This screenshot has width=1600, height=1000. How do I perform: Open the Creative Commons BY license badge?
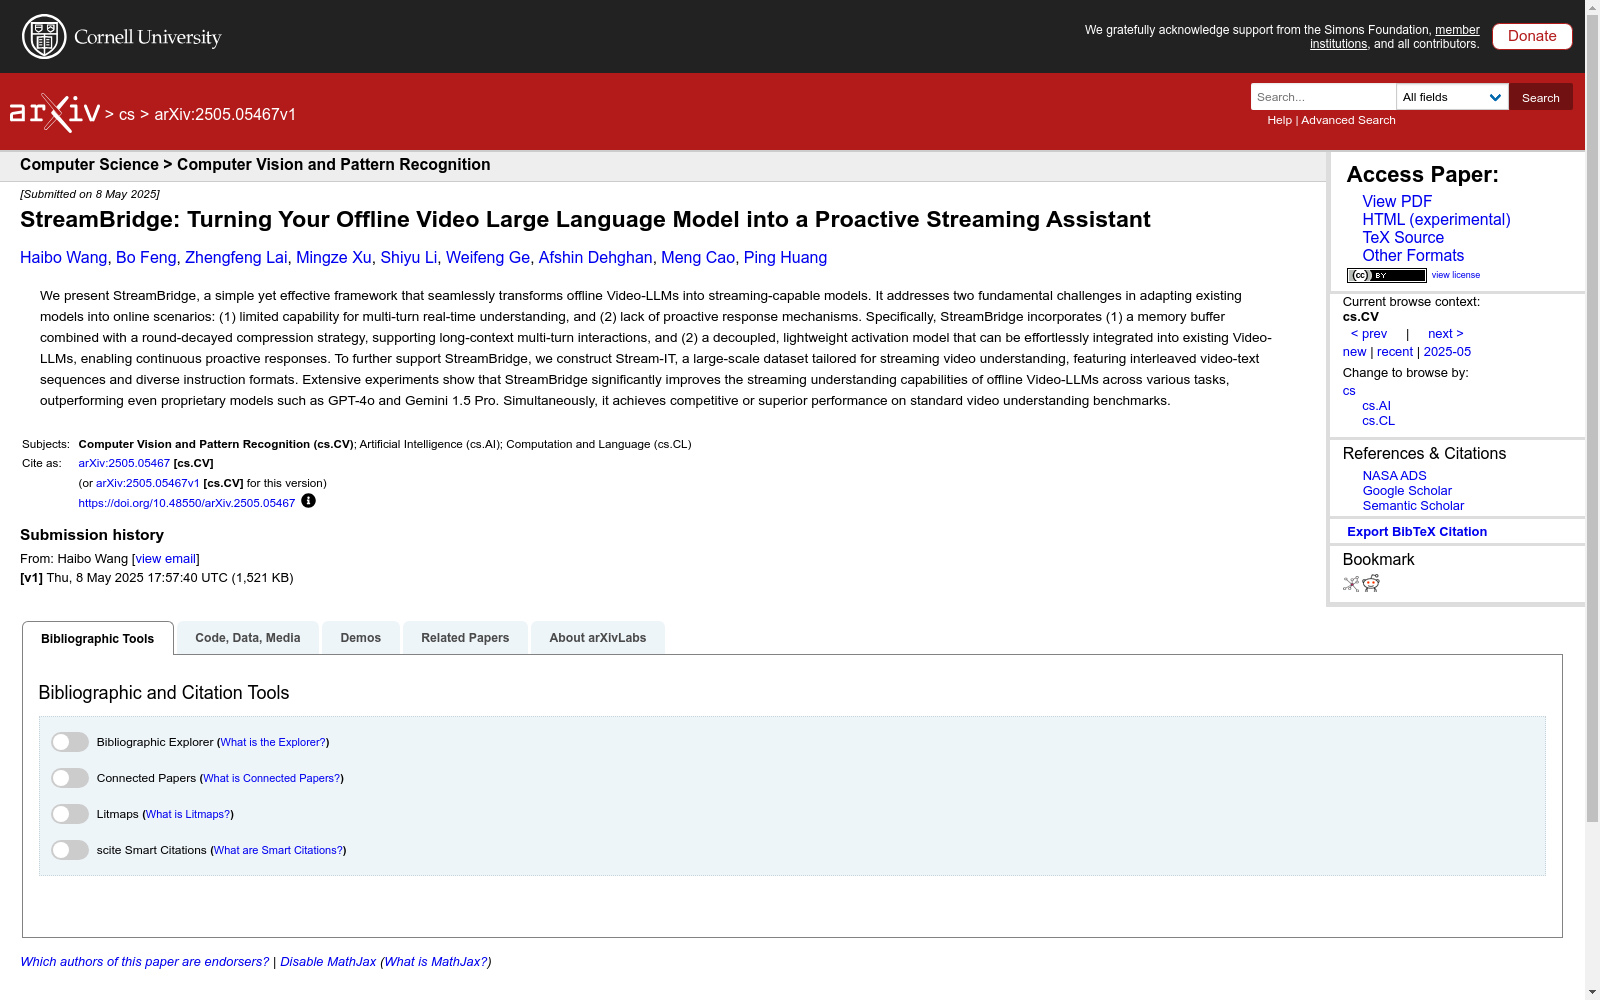(1386, 275)
